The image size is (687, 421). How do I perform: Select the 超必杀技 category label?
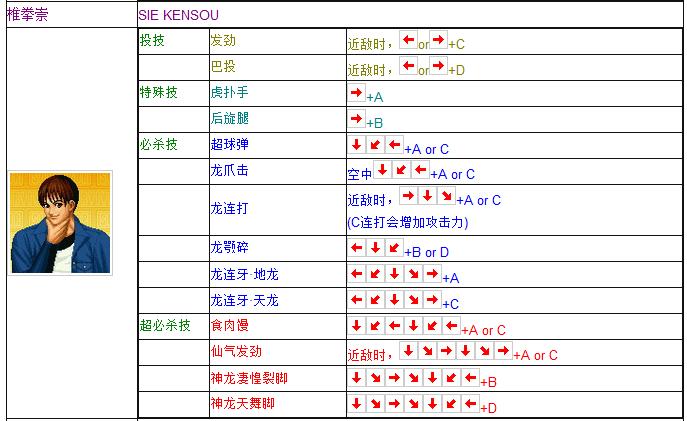pos(165,325)
